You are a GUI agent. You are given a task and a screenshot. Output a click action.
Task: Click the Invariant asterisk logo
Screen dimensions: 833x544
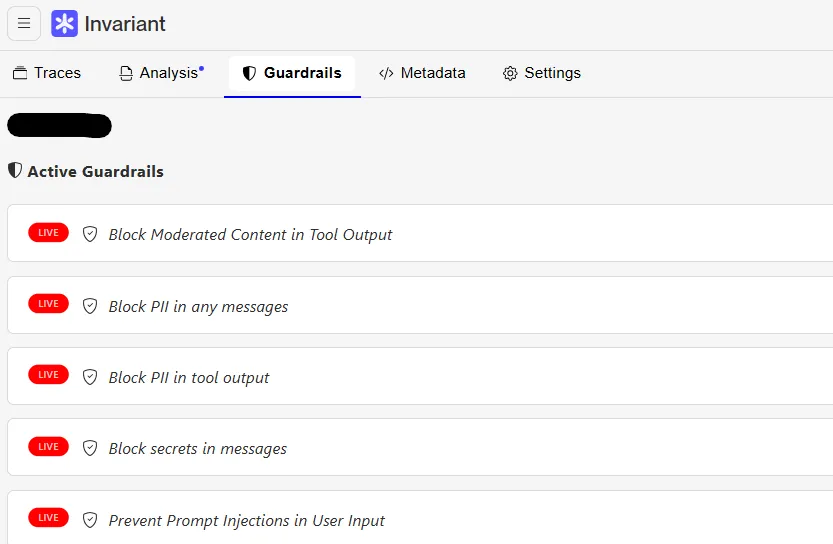point(65,24)
